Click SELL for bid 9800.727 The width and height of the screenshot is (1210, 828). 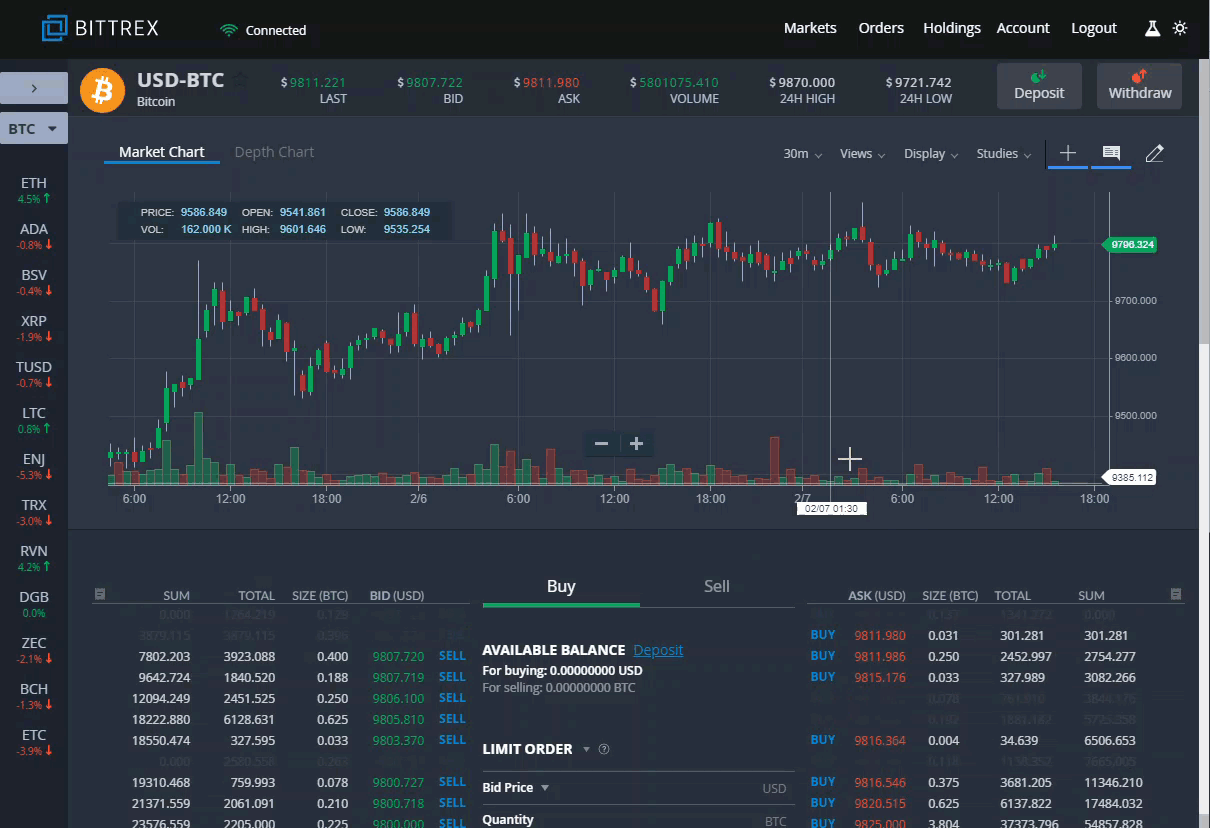click(452, 782)
